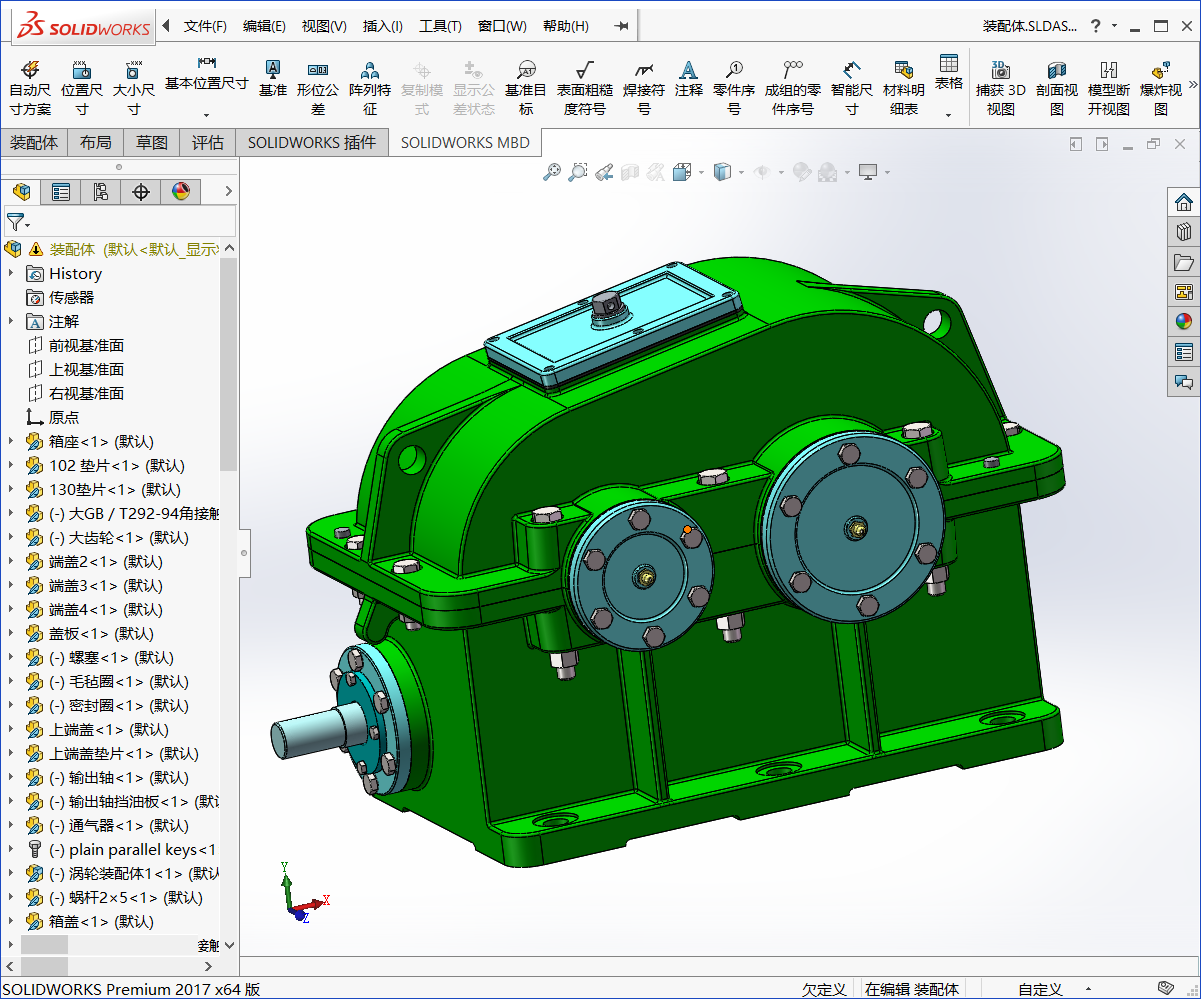Image resolution: width=1201 pixels, height=999 pixels.
Task: Open the Appearances task pane icon
Action: [1184, 322]
